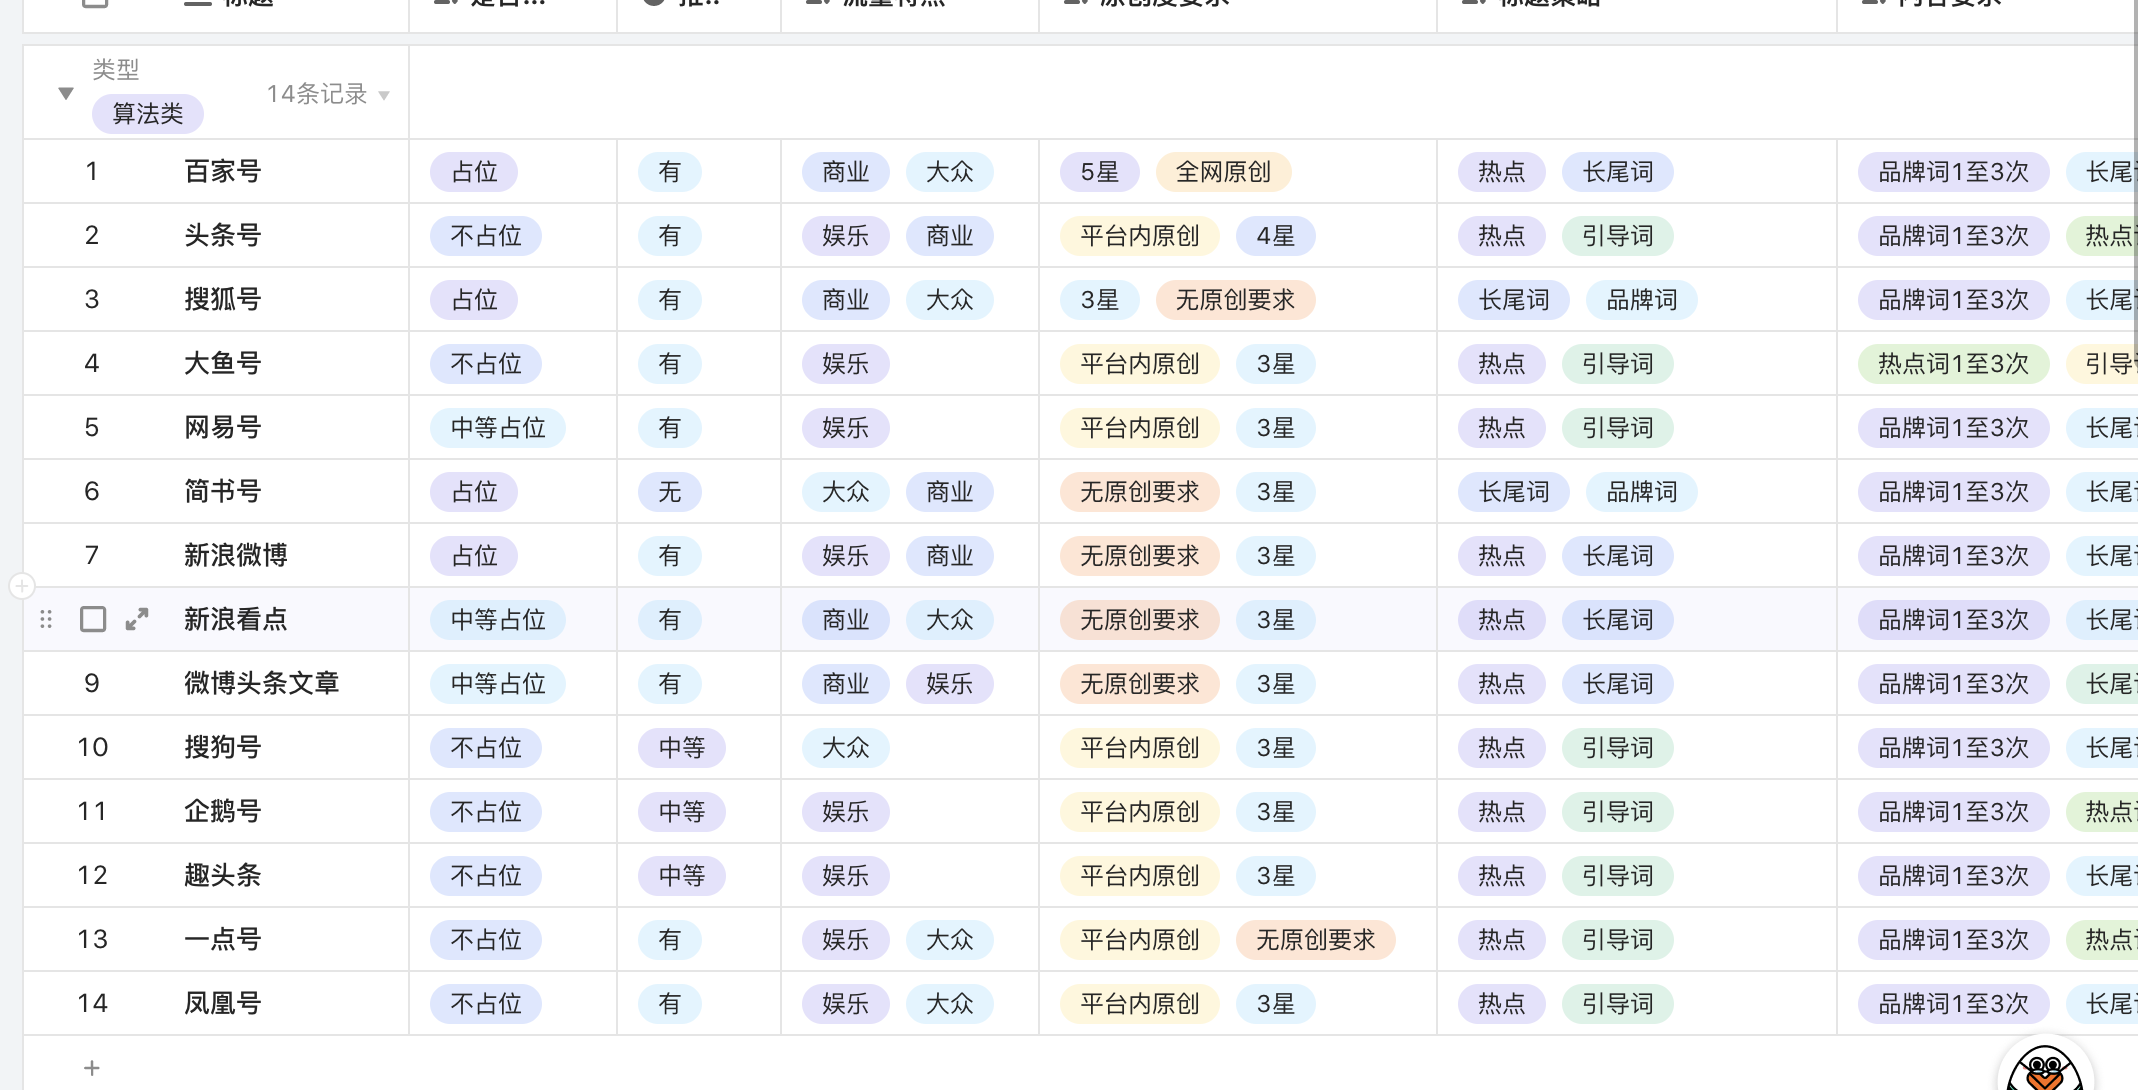Expand the 新浪看点 record with the arrows icon

point(137,620)
